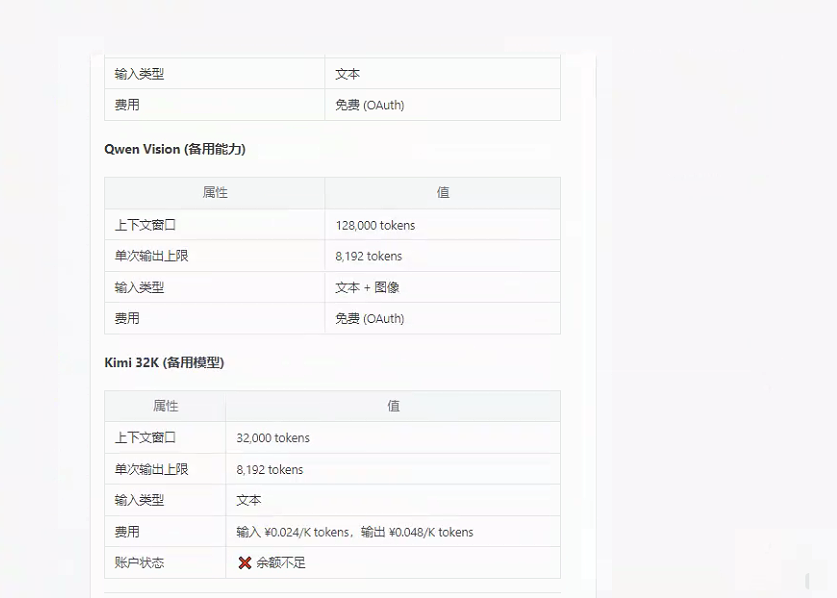Screen dimensions: 837x598
Task: Click '值' header in Qwen Vision table
Action: pos(443,193)
